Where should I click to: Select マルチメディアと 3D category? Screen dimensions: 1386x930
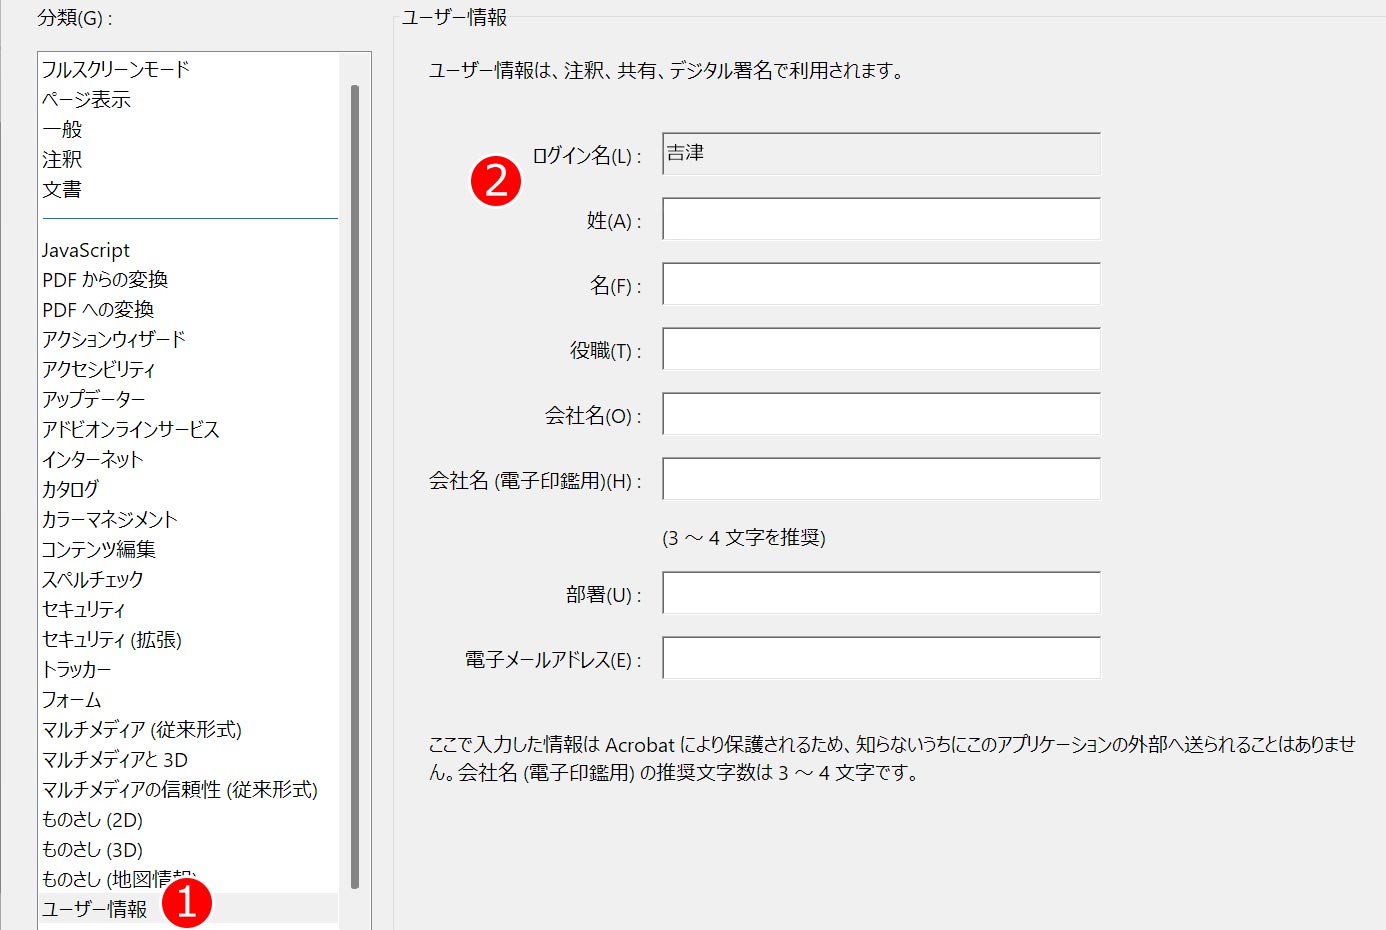tap(115, 760)
